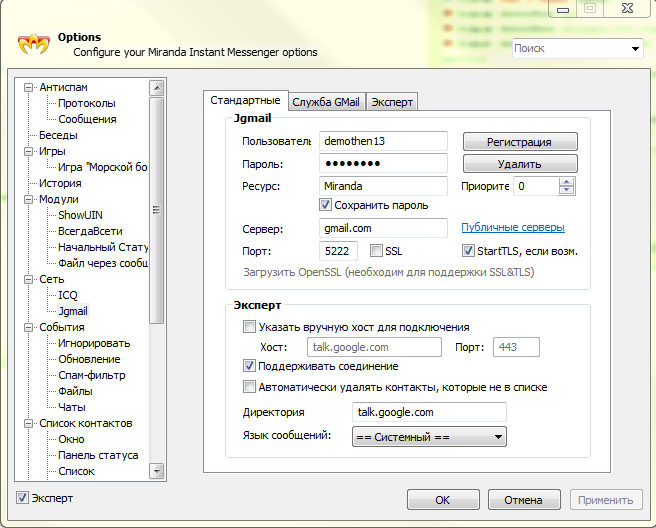Collapse the Сеть tree node
Image resolution: width=656 pixels, height=528 pixels.
click(28, 279)
